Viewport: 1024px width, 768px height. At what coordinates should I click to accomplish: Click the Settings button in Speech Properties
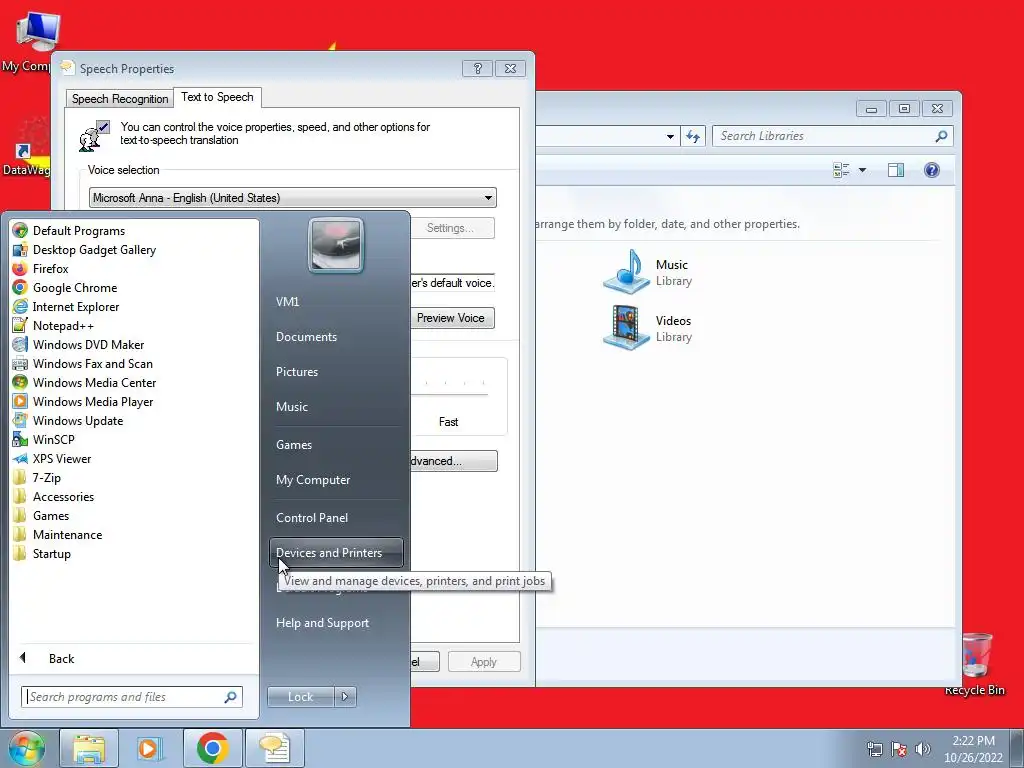click(450, 228)
